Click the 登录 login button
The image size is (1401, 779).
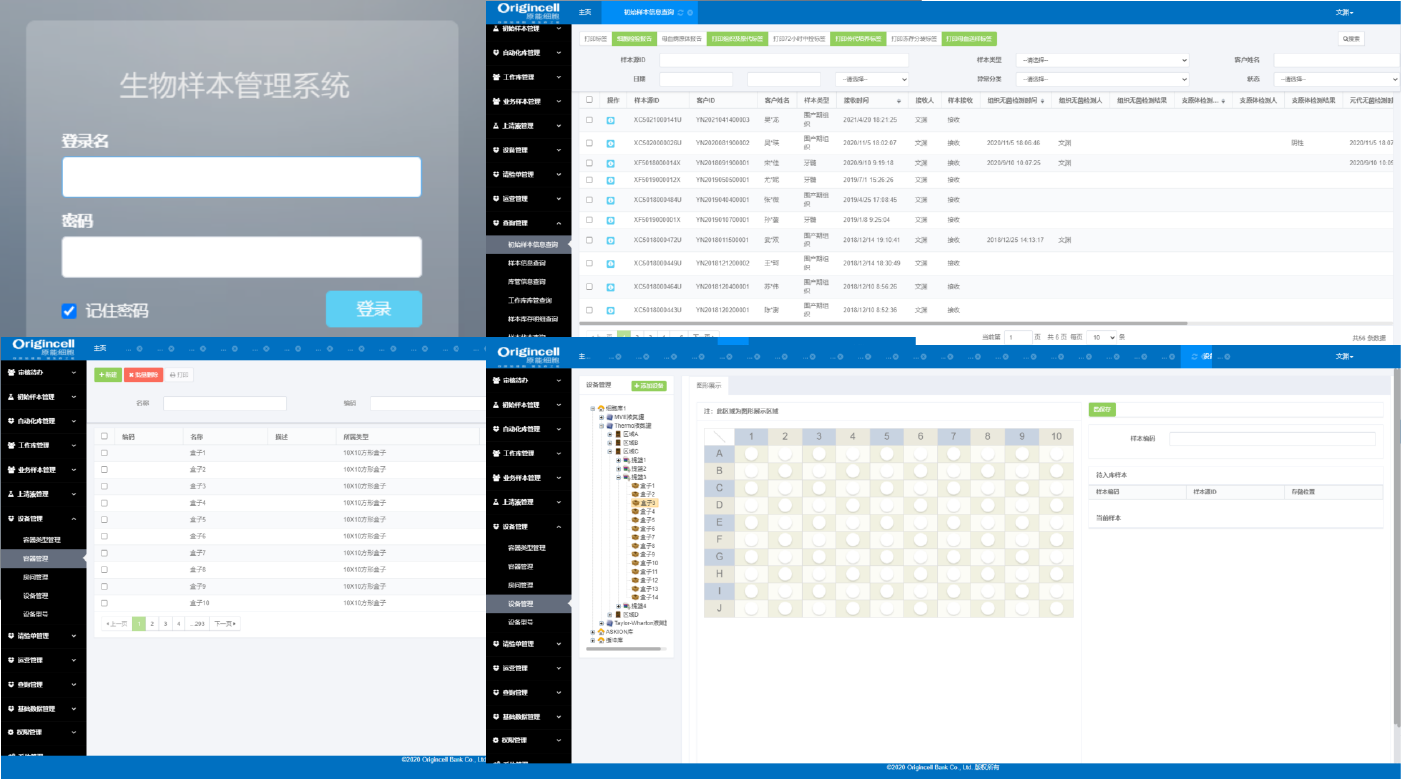click(x=374, y=309)
